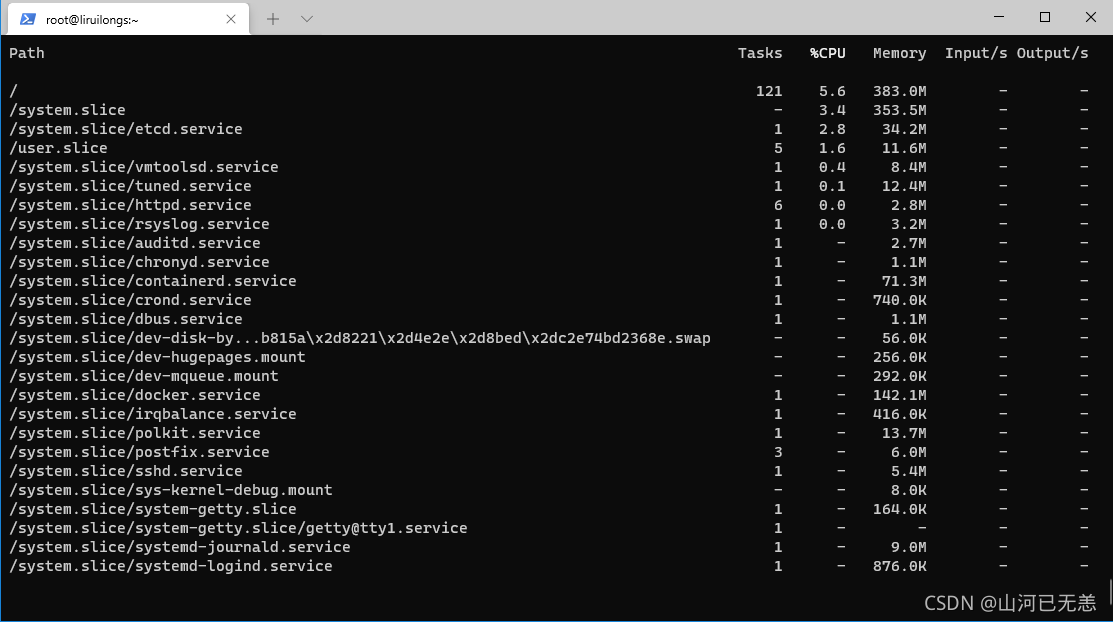Click the 13.7M polkit memory value
This screenshot has height=622, width=1113.
(x=904, y=433)
